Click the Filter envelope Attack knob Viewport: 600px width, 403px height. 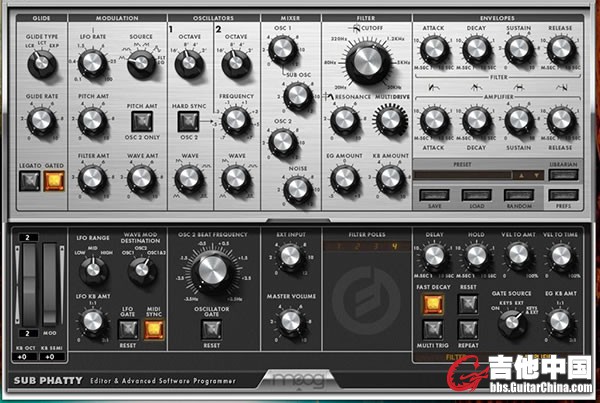tap(434, 49)
